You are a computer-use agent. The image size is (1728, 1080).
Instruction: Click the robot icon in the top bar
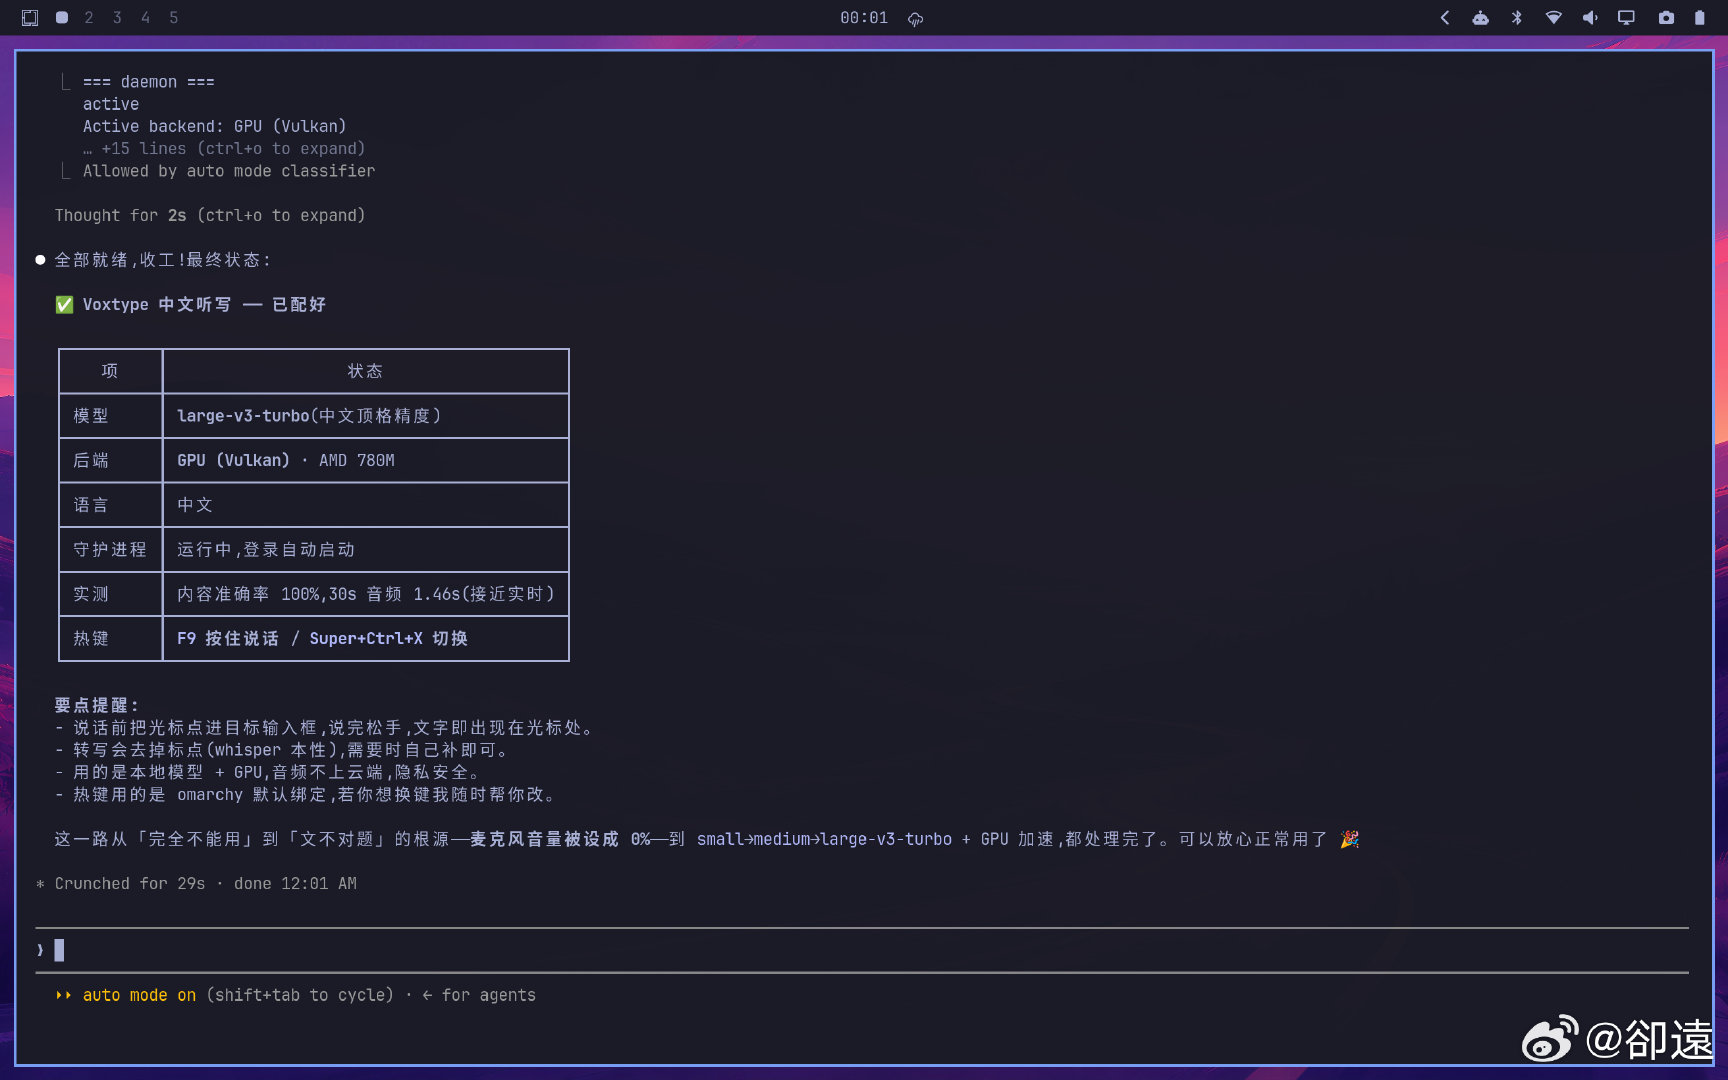coord(1481,18)
